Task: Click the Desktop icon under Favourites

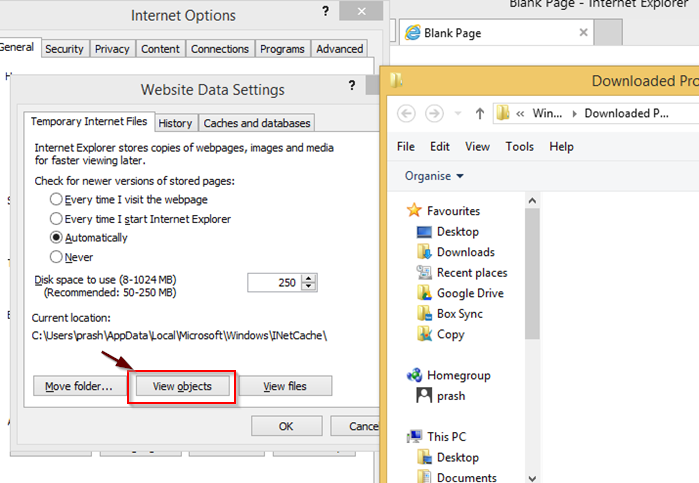Action: pos(424,232)
